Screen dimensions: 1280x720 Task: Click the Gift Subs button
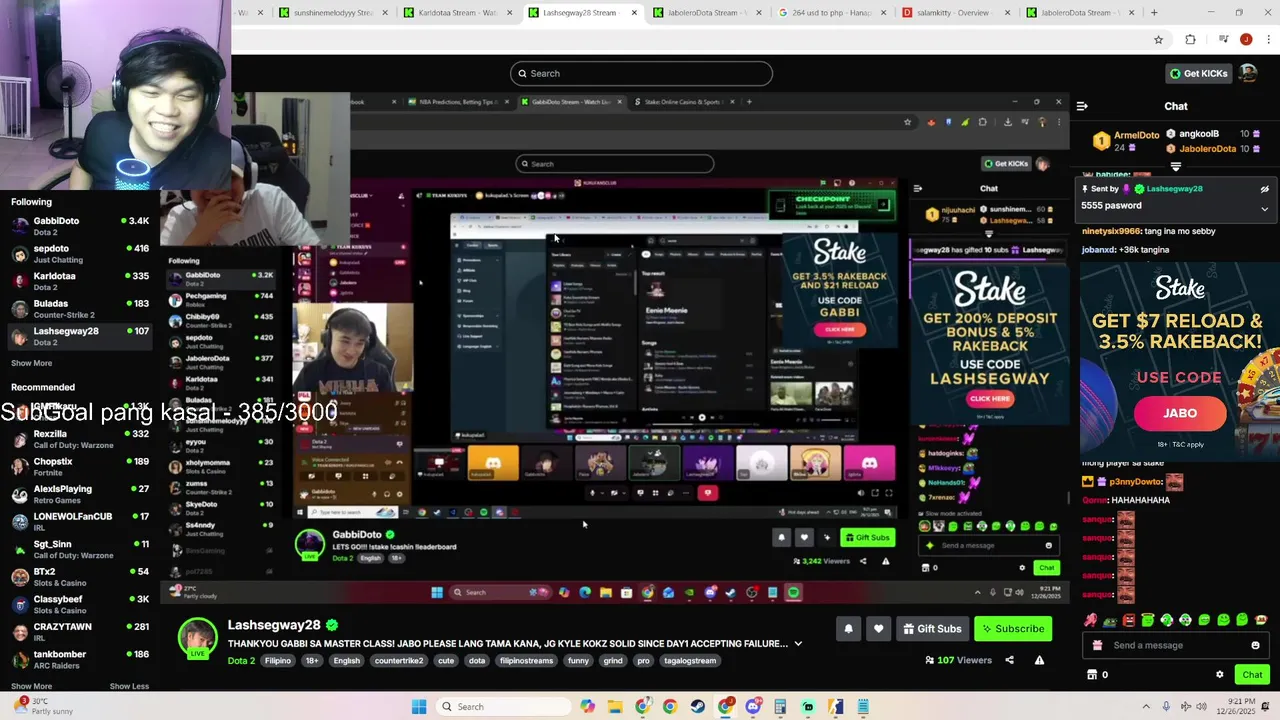click(932, 629)
